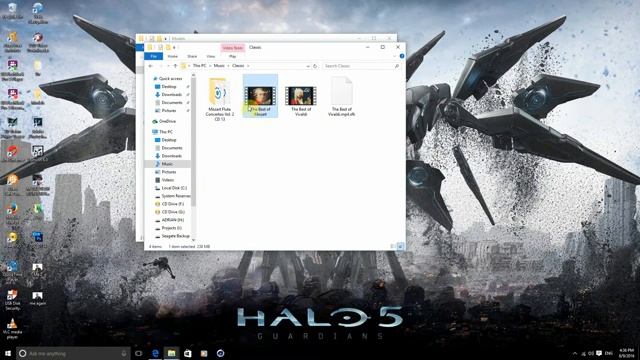Select Music in the navigation pane

[167, 164]
